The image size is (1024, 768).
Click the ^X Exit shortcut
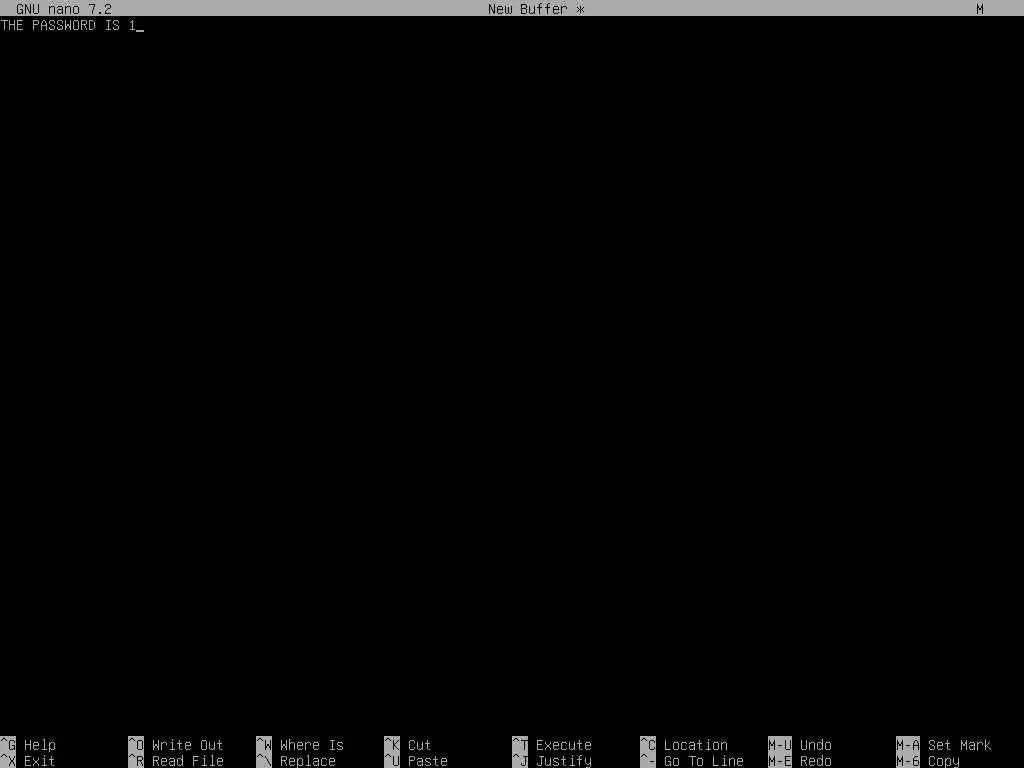tap(28, 761)
